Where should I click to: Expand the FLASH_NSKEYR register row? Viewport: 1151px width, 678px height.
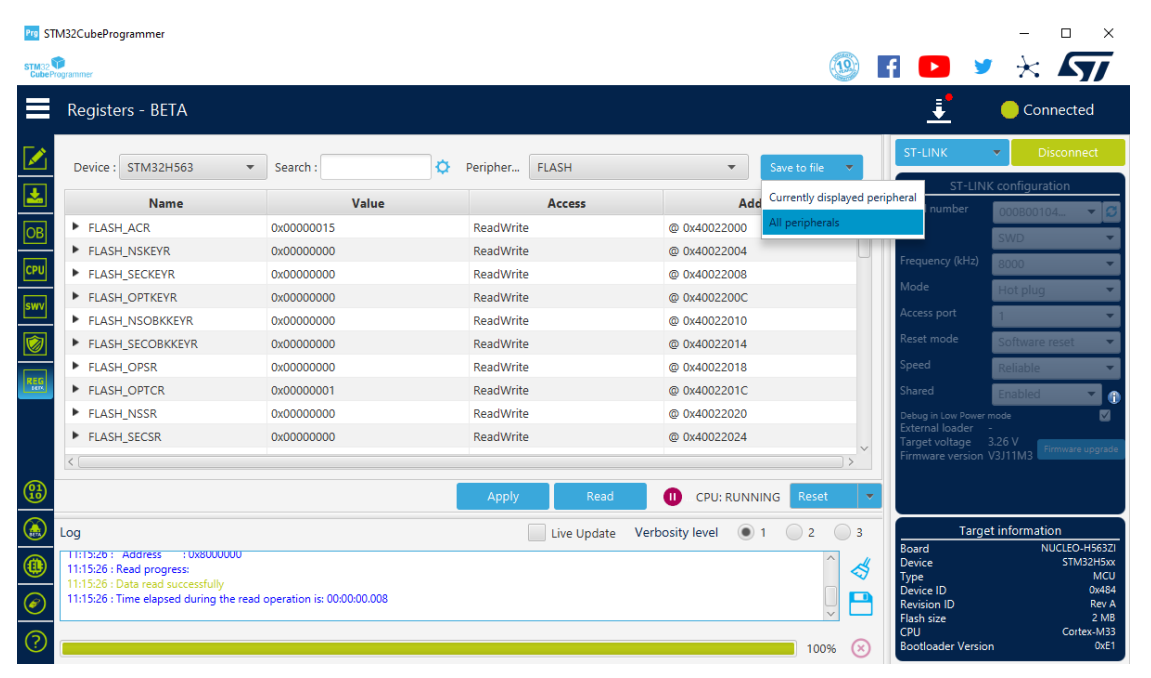[76, 250]
